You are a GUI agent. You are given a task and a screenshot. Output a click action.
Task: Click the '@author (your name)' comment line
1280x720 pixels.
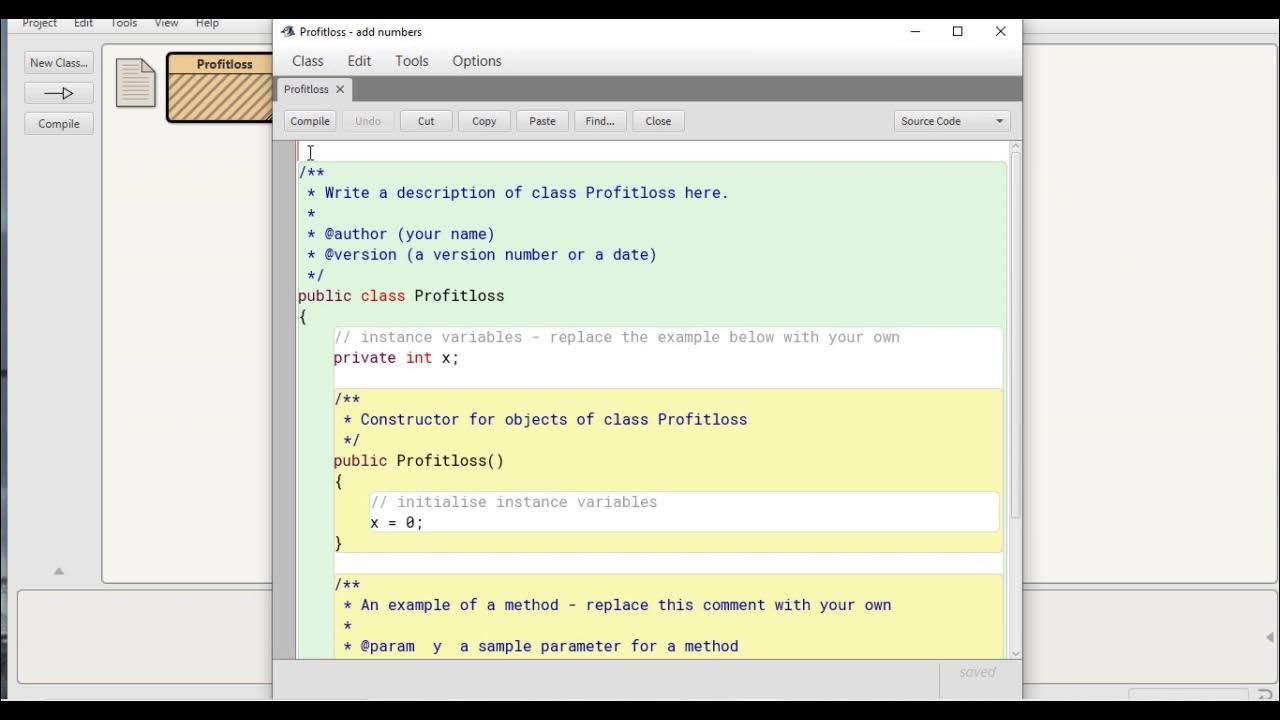coord(401,234)
